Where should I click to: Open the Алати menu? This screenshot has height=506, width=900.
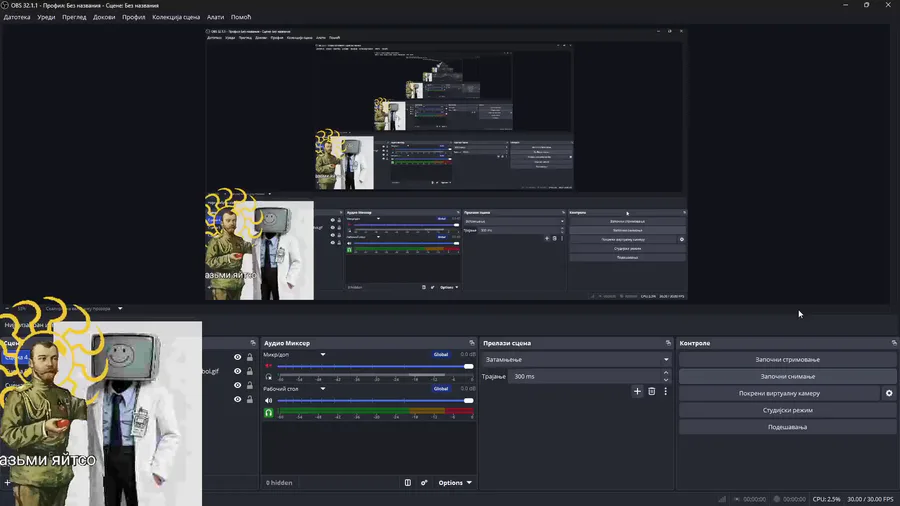pyautogui.click(x=215, y=17)
